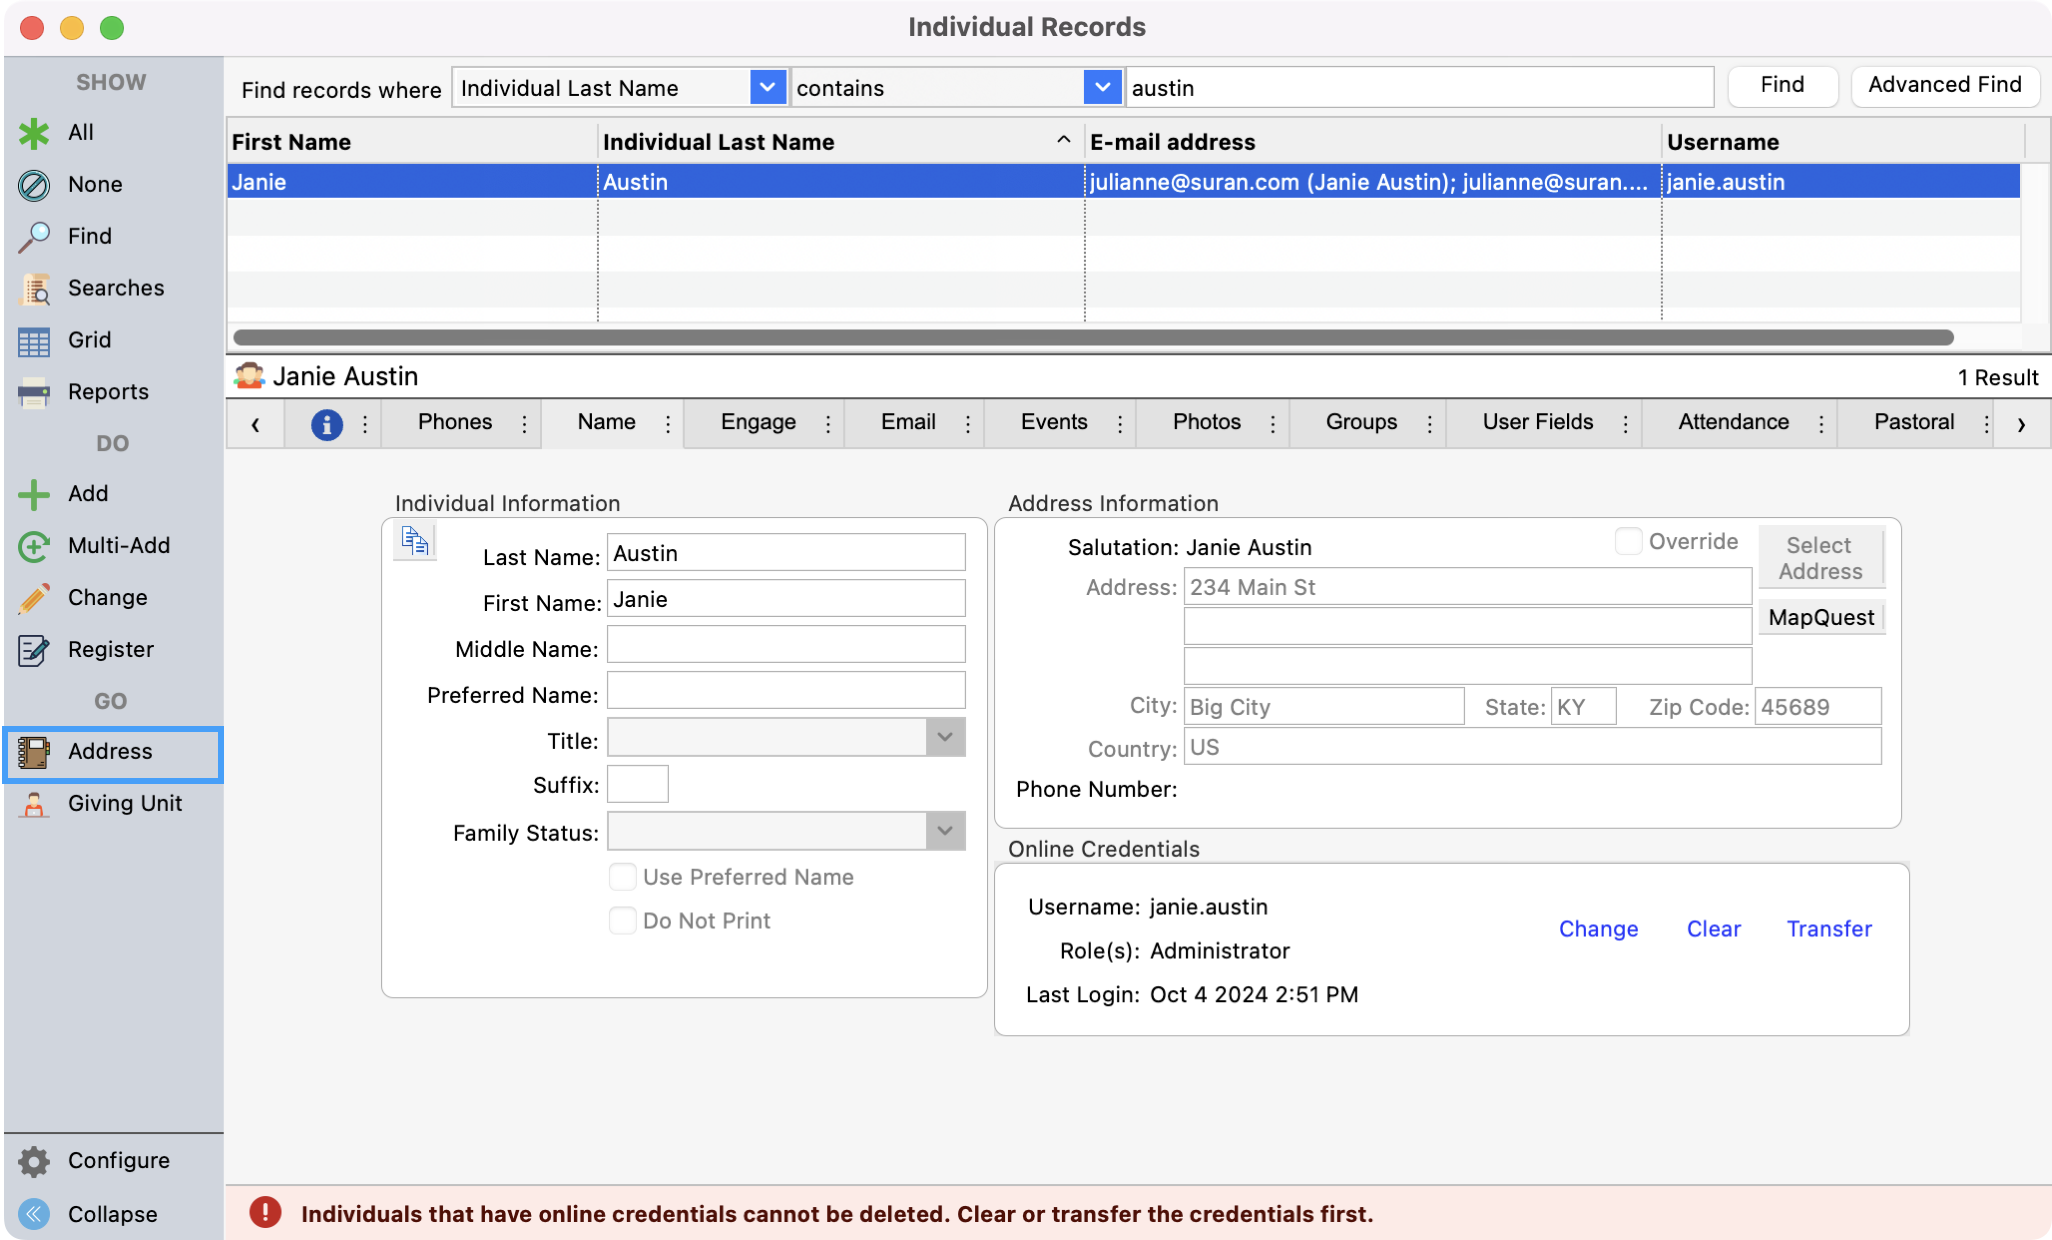2052x1240 pixels.
Task: Switch to the Phones tab
Action: [454, 423]
